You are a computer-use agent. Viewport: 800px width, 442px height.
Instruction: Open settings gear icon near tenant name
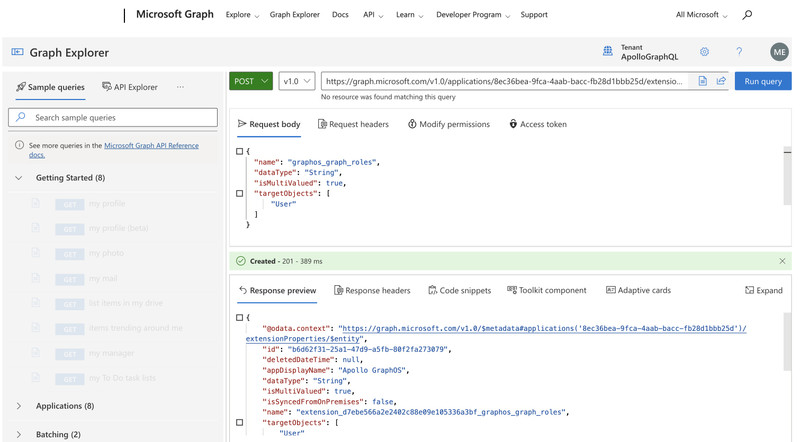point(705,52)
